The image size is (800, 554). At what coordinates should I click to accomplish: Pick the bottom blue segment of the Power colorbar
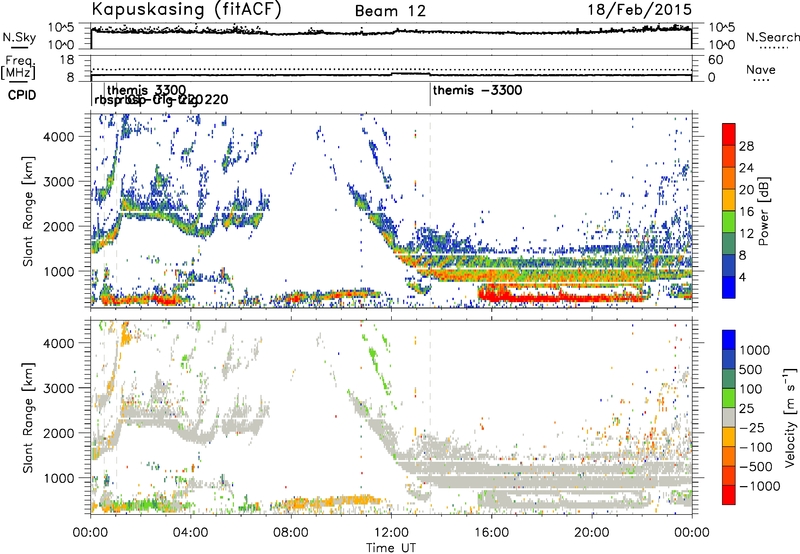click(x=729, y=287)
